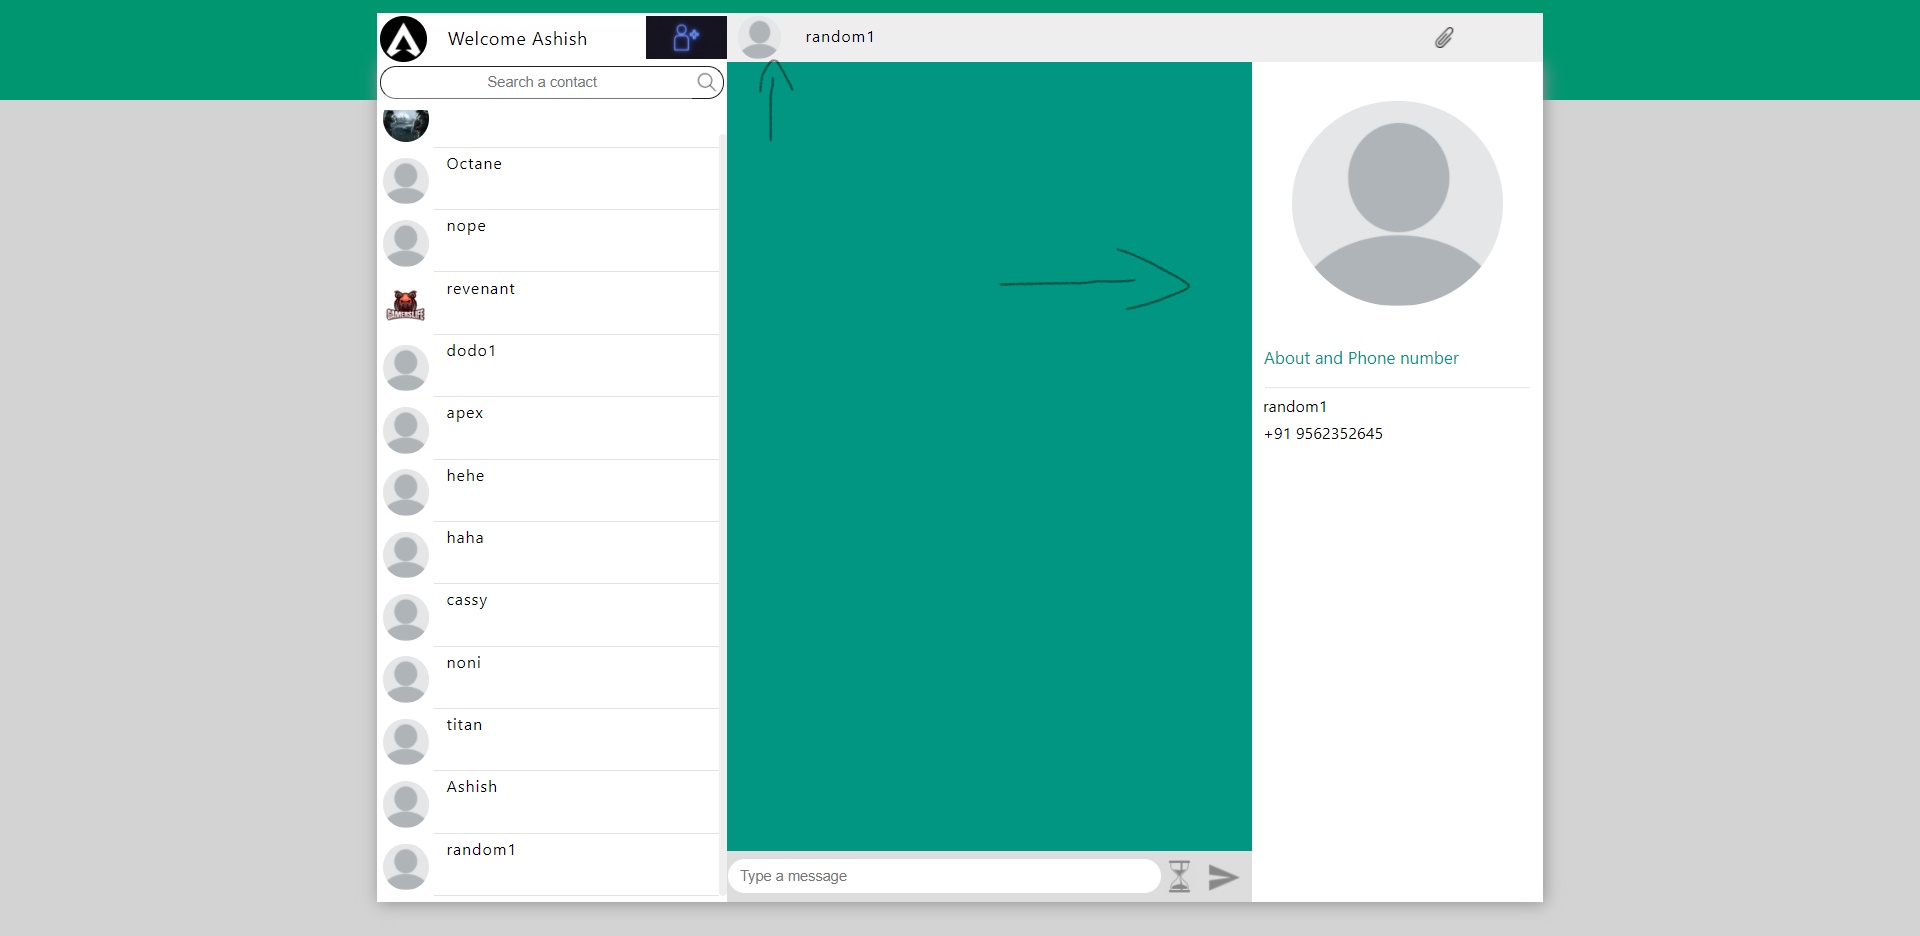This screenshot has height=936, width=1920.
Task: Open random1's avatar in the chat header
Action: point(760,37)
